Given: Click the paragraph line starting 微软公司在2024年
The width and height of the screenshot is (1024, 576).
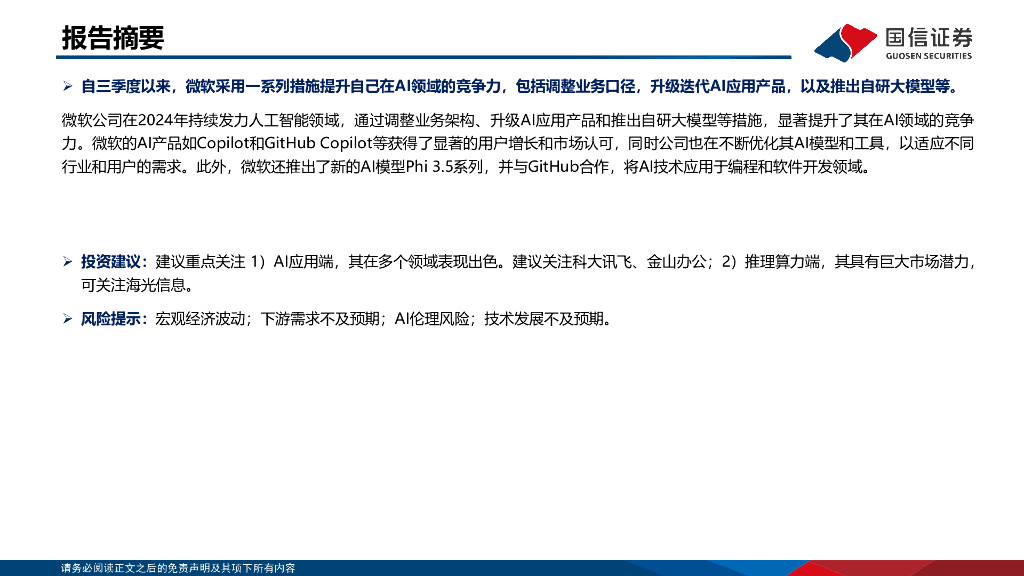Looking at the screenshot, I should tap(518, 120).
